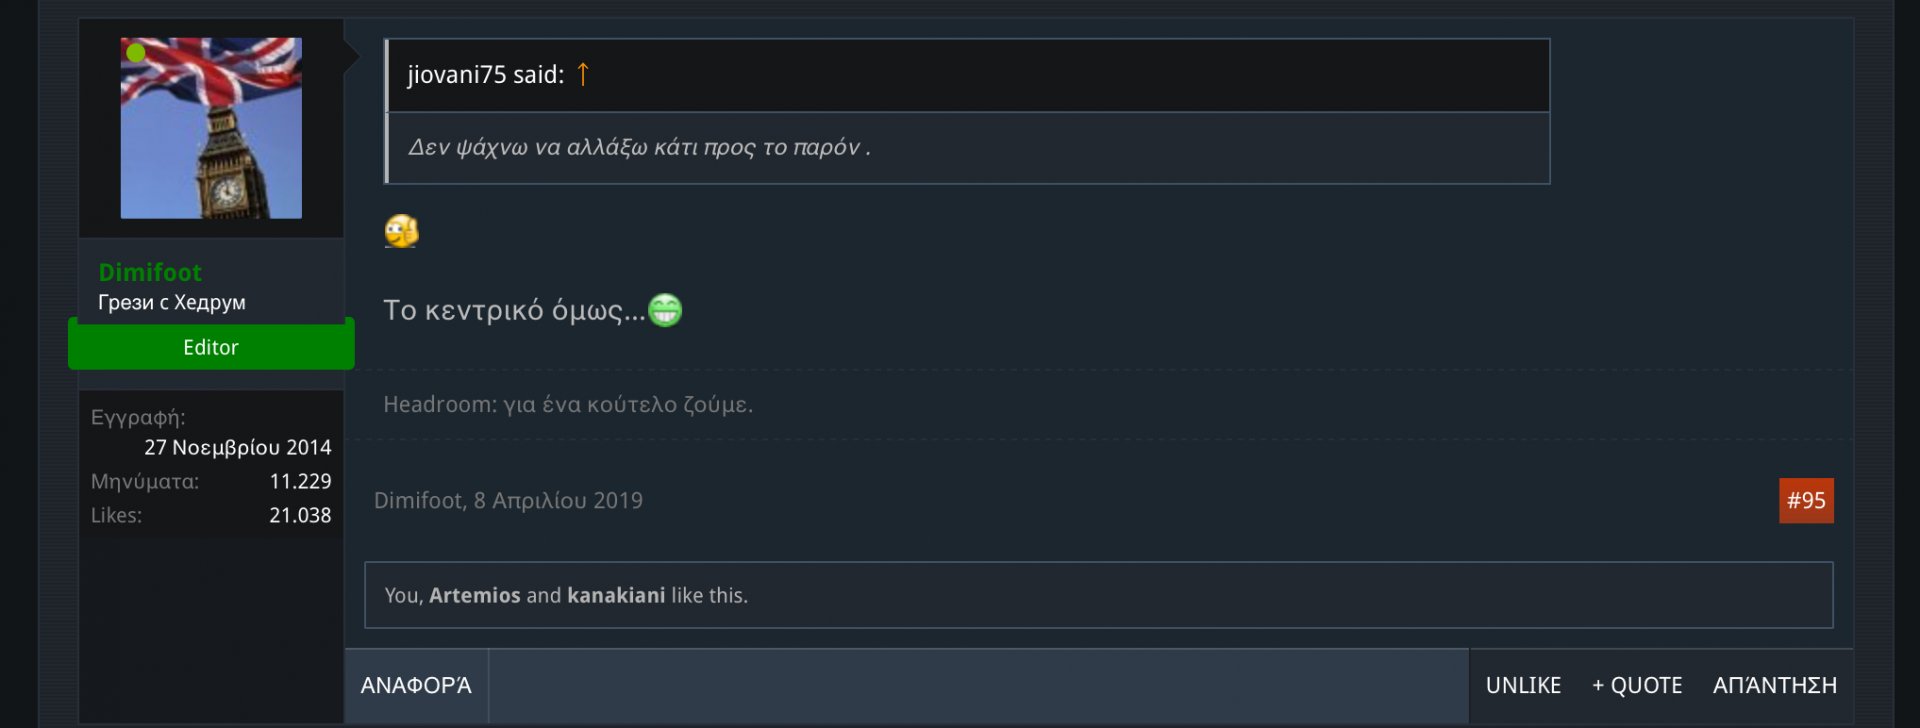
Task: Report the post with ΑΝΑΦΟΡΆ
Action: coord(416,685)
